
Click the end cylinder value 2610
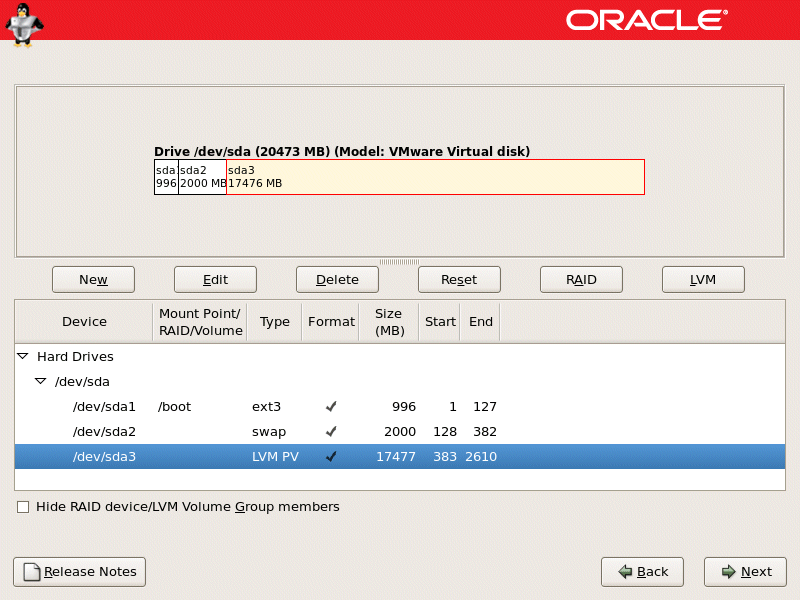481,457
